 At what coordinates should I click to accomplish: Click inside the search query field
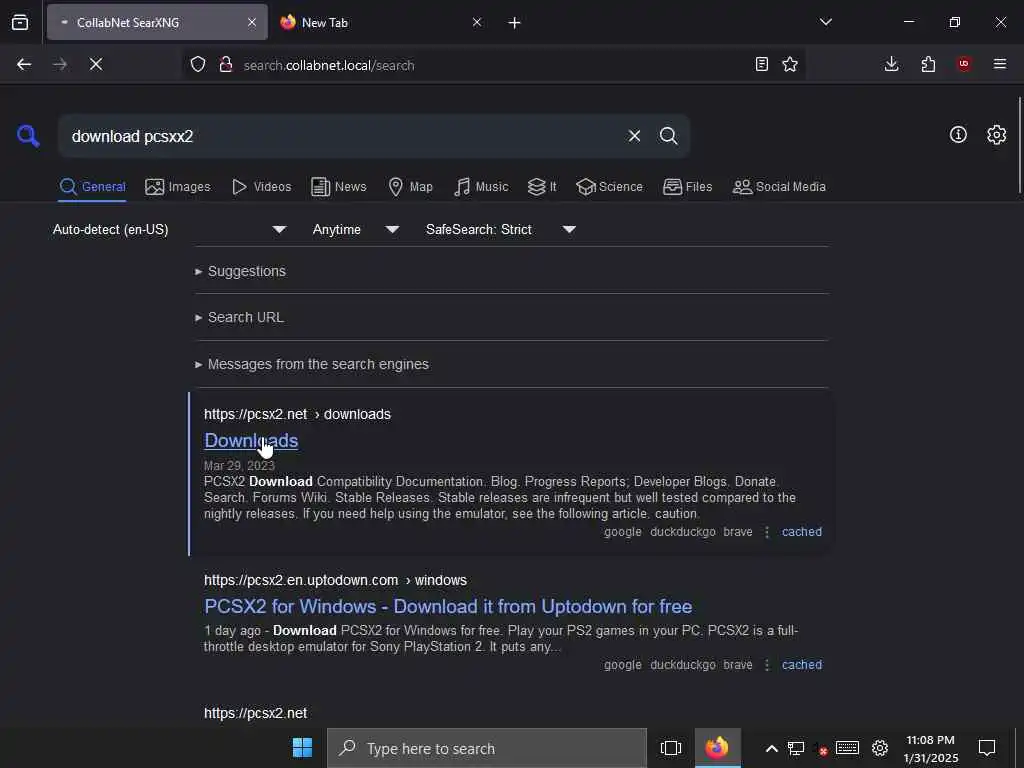point(344,136)
